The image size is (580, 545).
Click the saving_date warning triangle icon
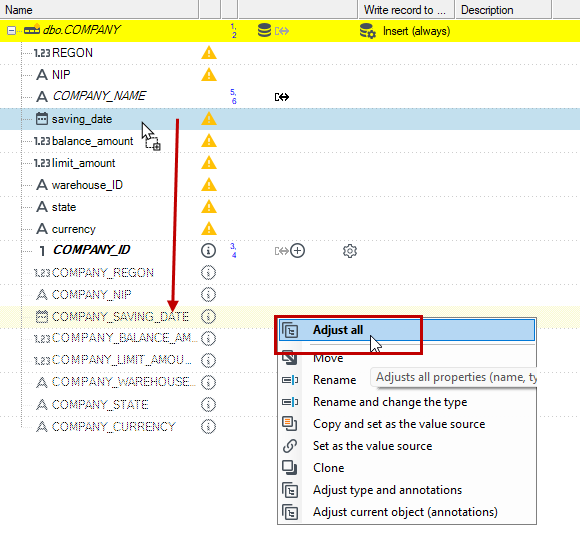coord(209,119)
